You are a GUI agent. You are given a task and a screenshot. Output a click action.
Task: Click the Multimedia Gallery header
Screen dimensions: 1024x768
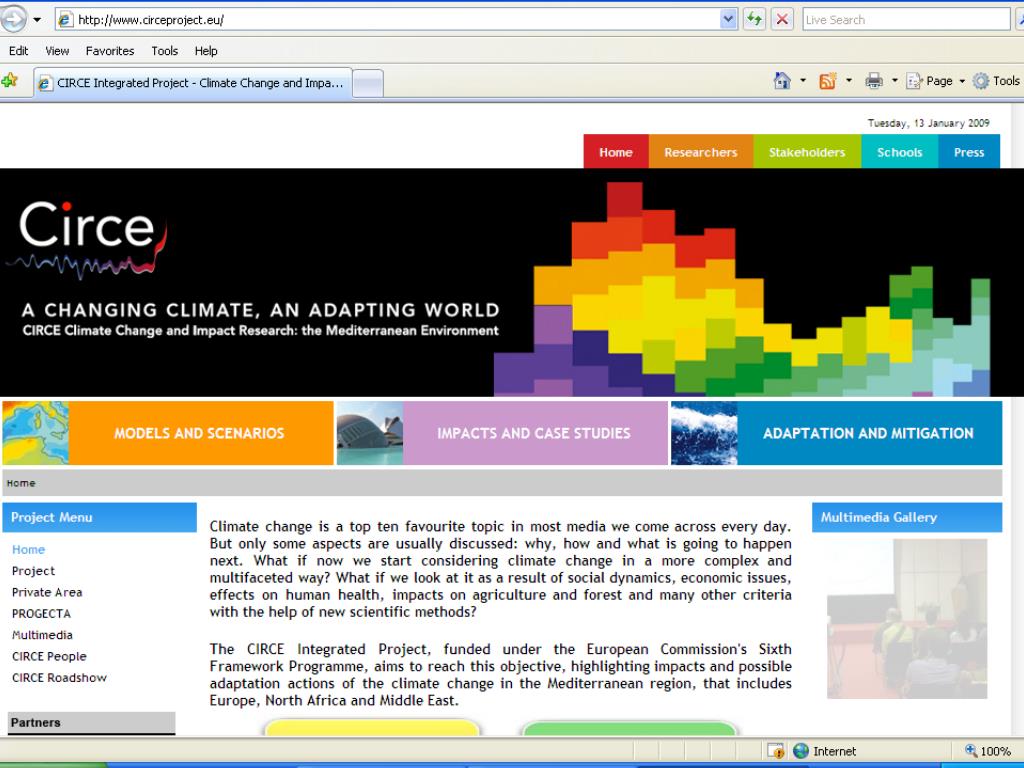[x=907, y=517]
